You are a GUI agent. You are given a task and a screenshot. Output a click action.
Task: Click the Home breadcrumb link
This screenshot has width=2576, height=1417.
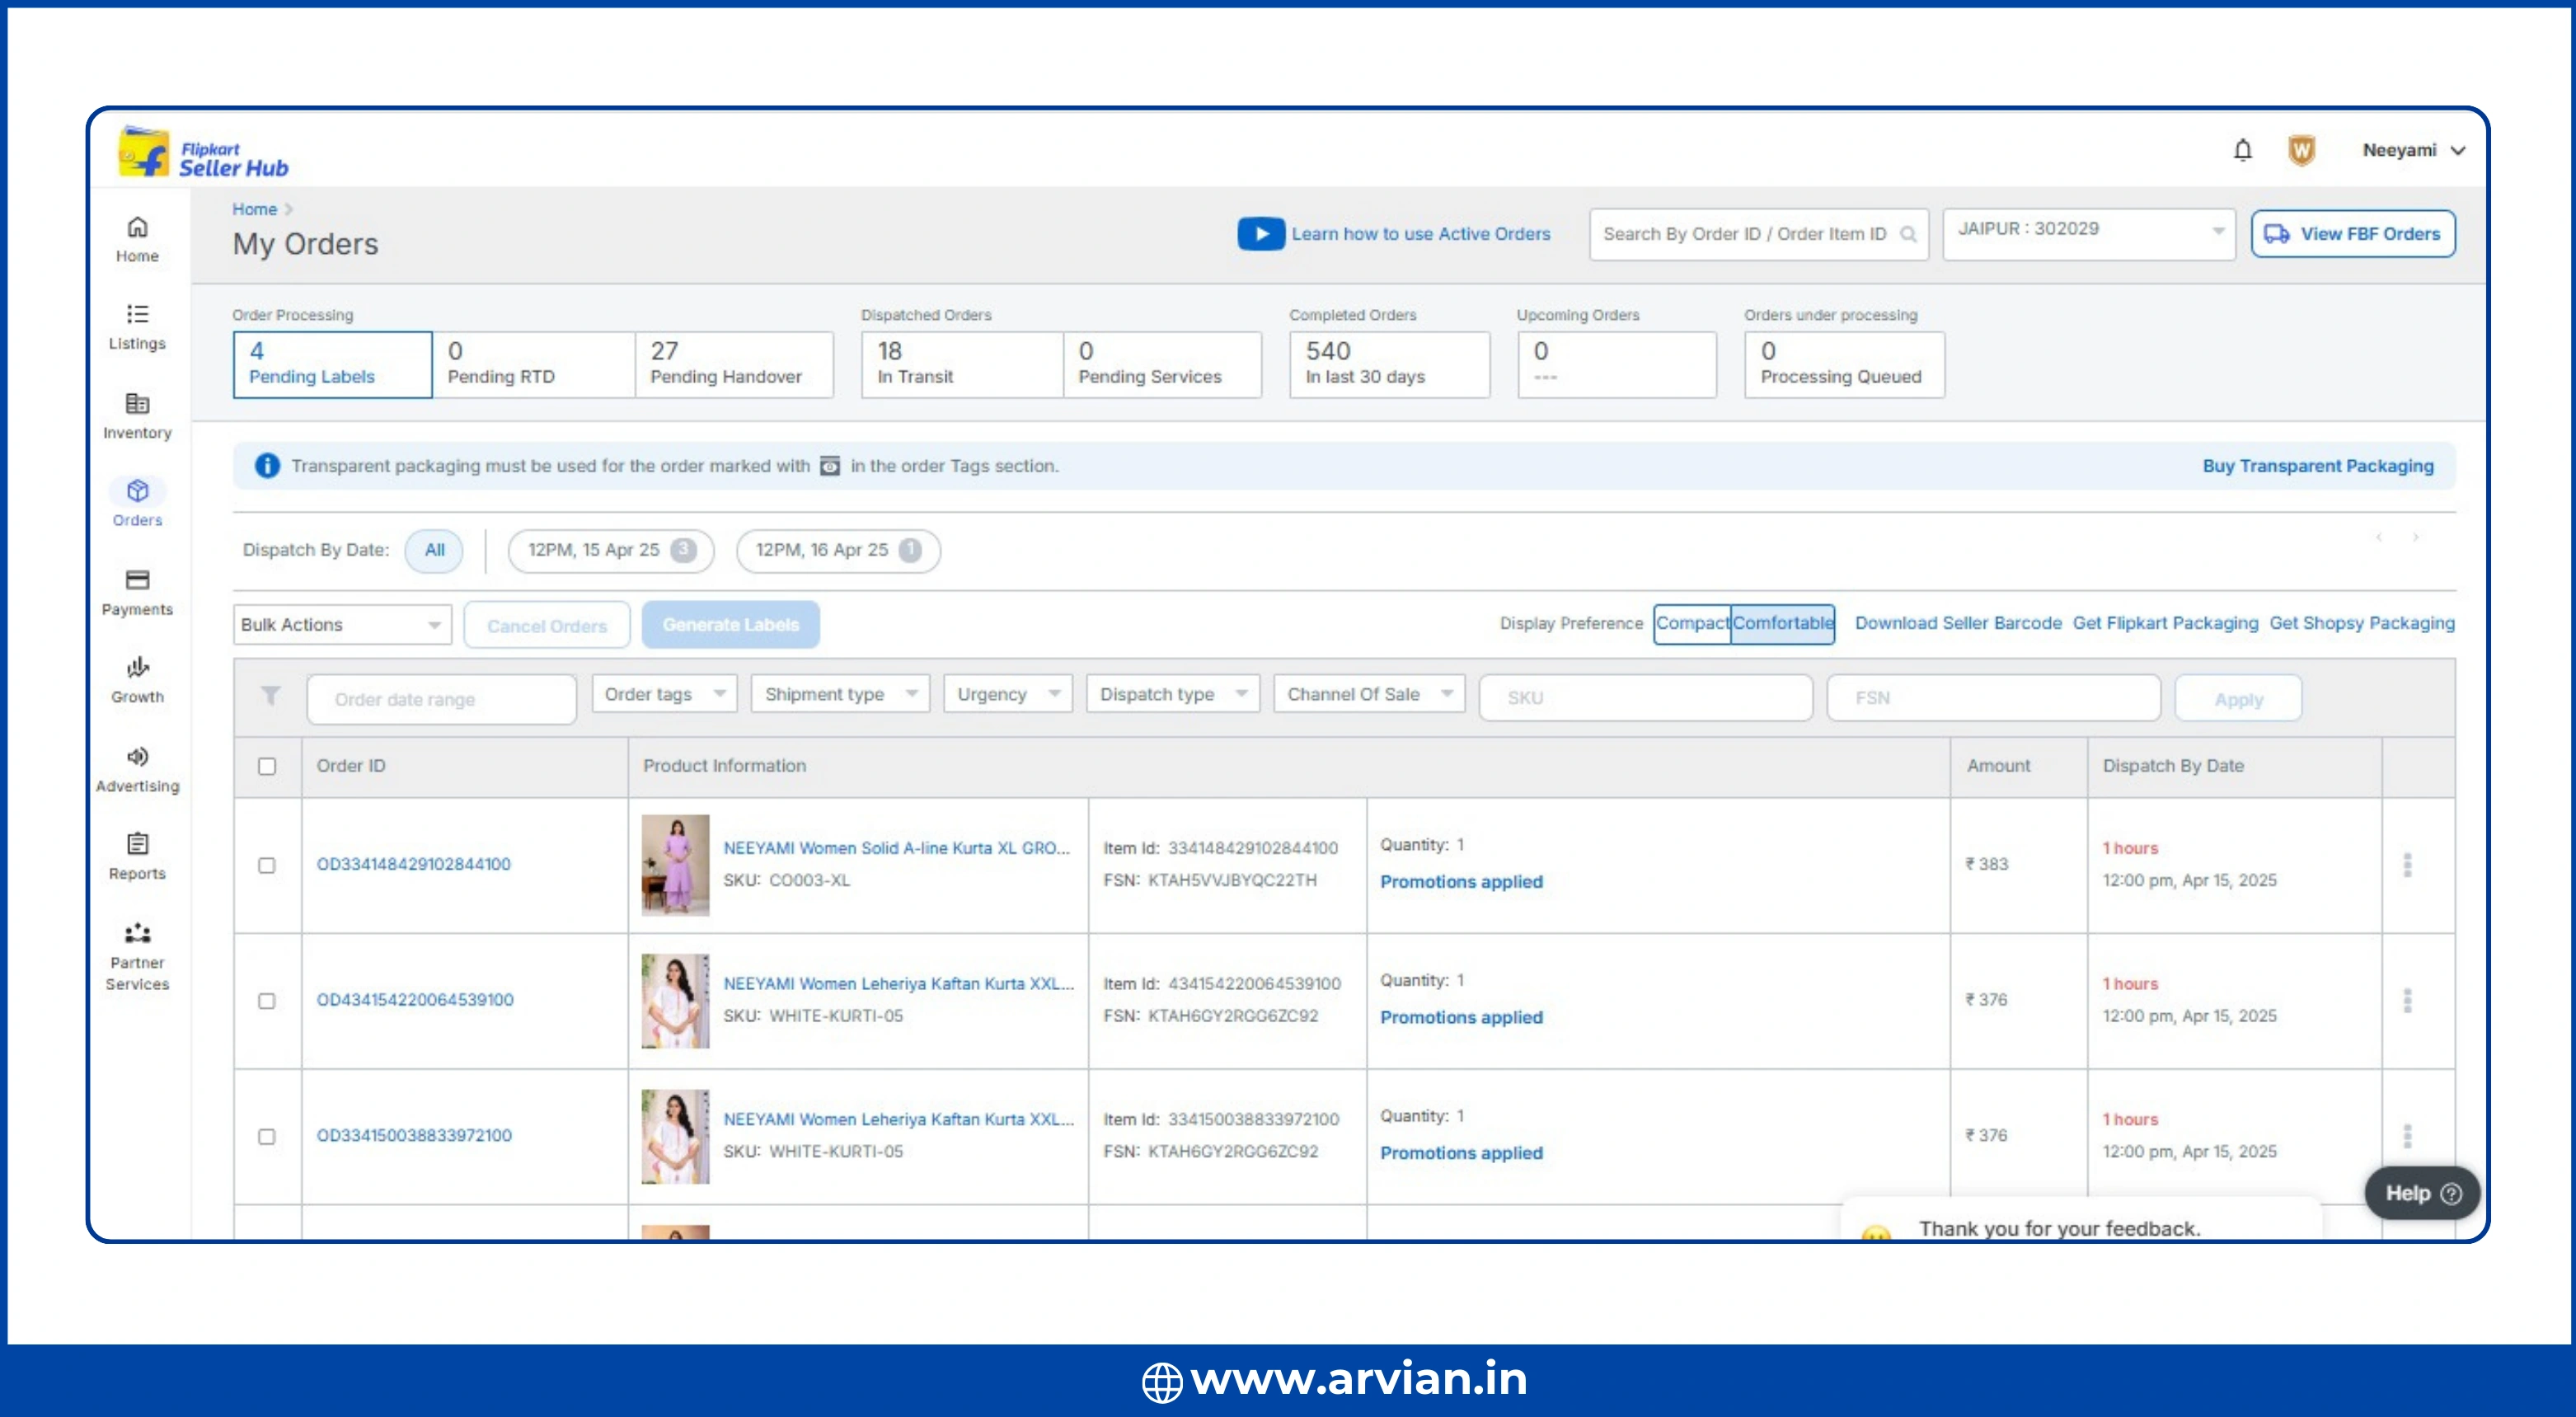(254, 209)
